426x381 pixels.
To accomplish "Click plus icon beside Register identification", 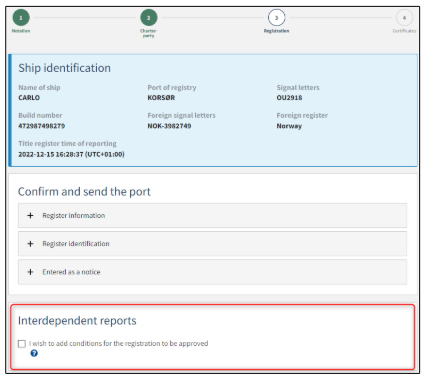I will [30, 244].
